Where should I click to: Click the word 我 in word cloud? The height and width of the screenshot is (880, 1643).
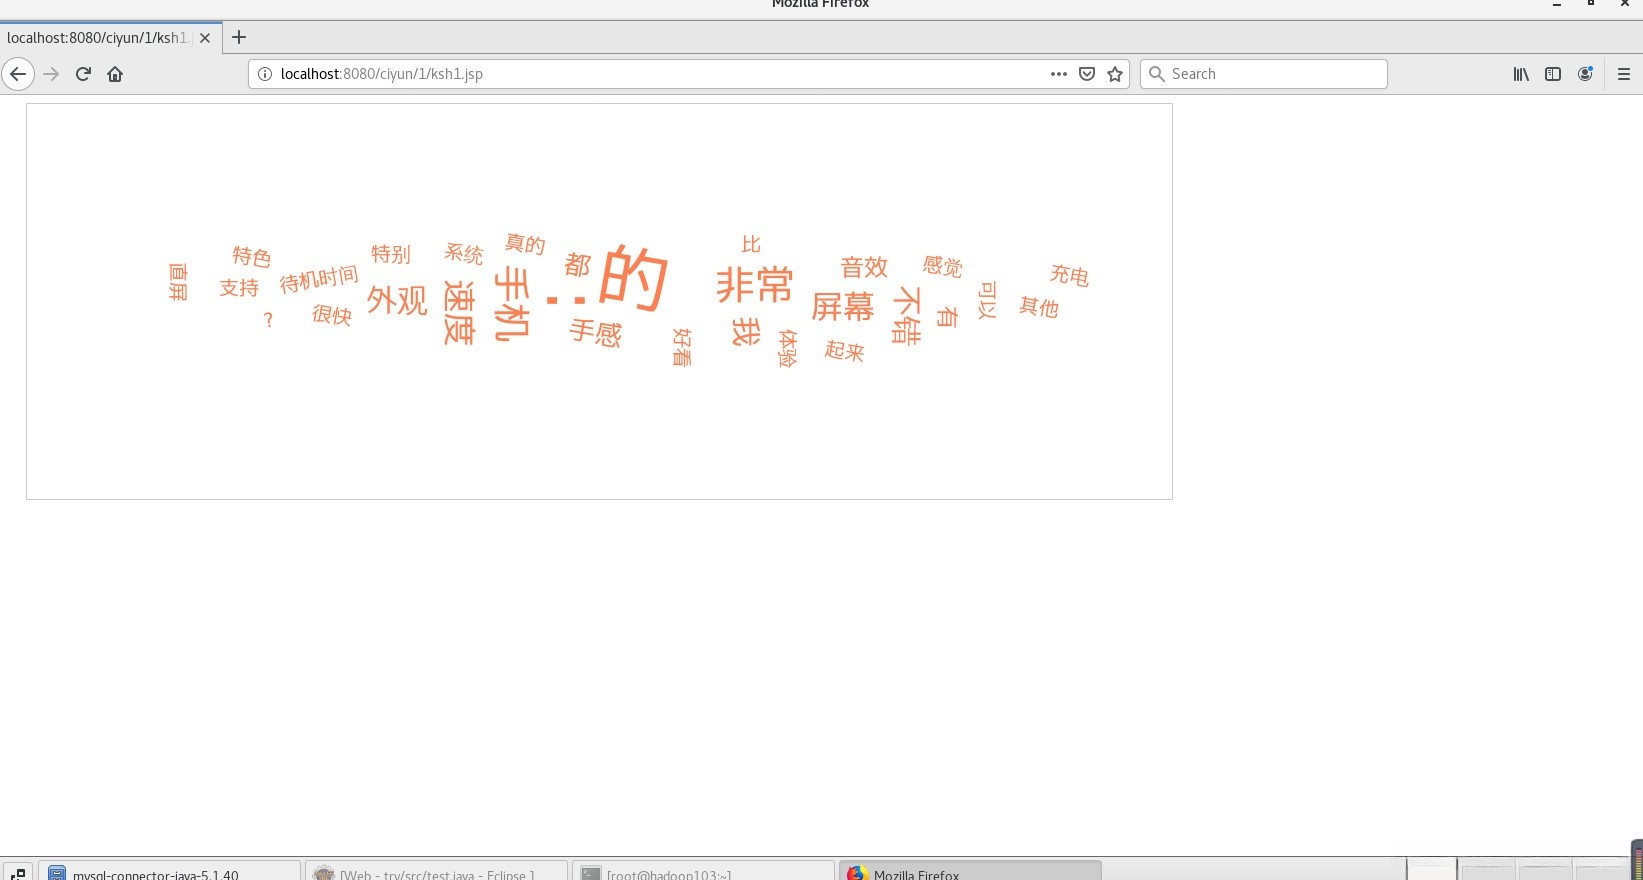click(746, 331)
